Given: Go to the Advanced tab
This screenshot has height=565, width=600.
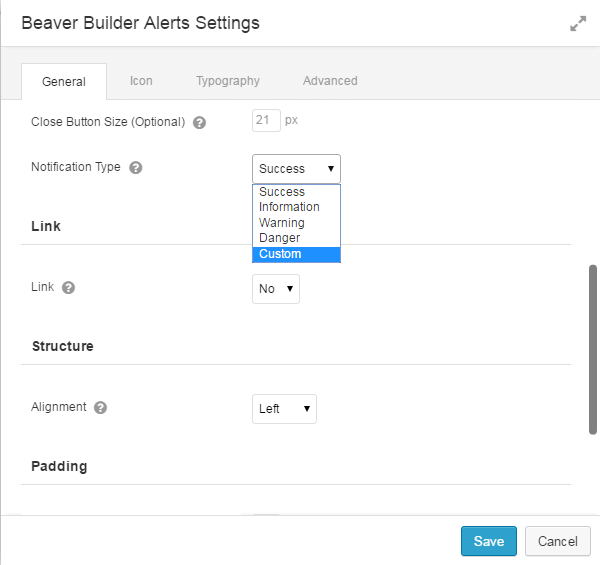Looking at the screenshot, I should coord(330,81).
